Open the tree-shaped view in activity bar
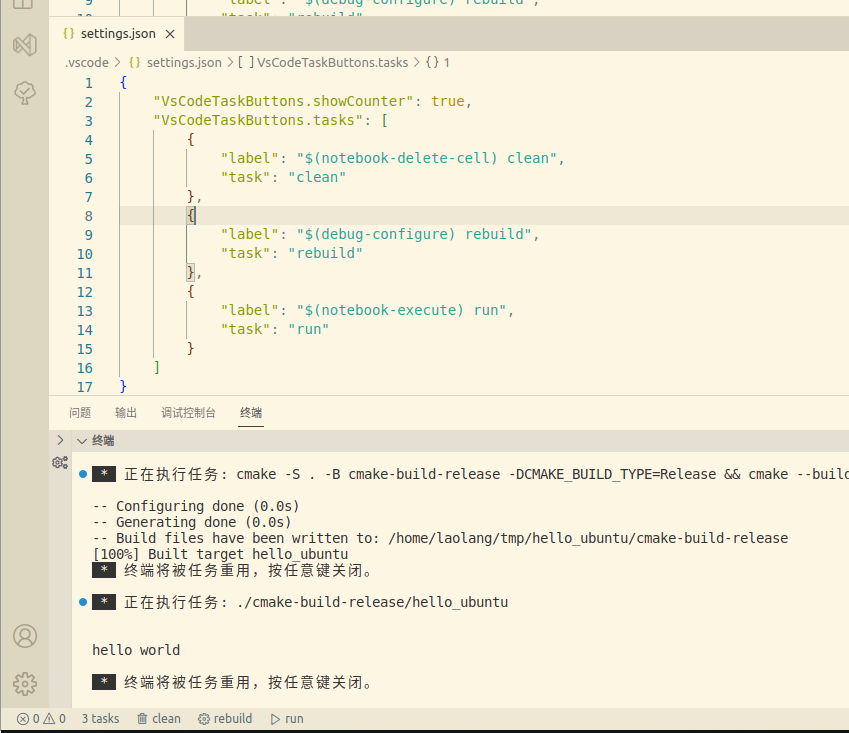849x733 pixels. click(x=25, y=93)
